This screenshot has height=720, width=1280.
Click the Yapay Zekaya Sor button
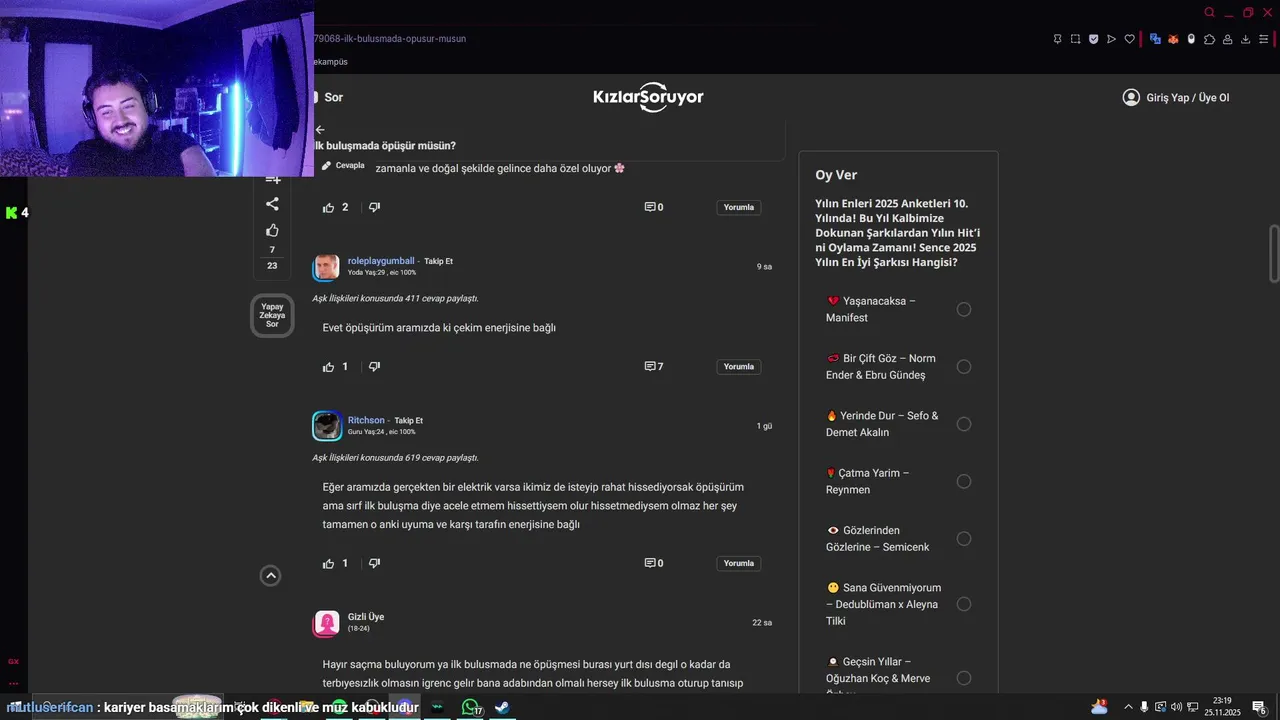272,316
